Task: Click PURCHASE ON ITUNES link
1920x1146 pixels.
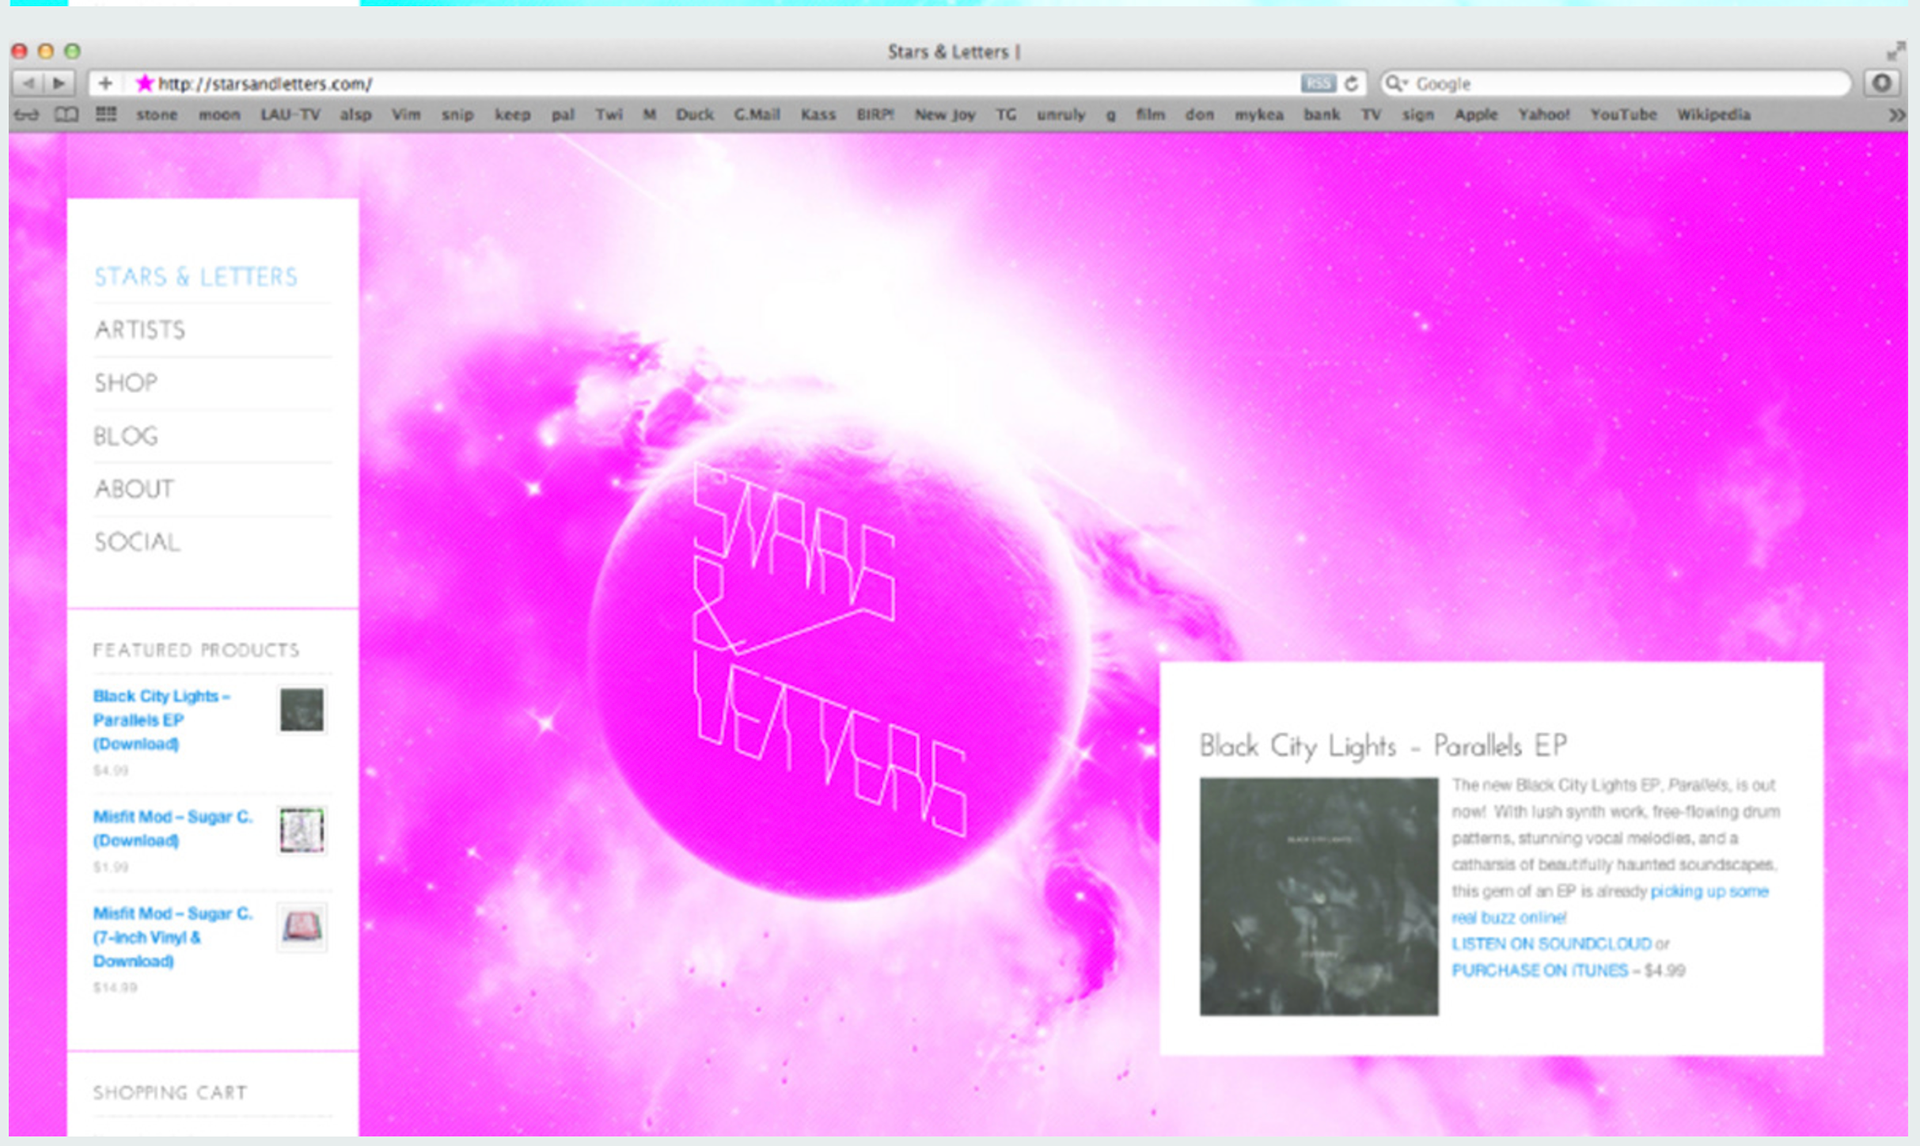Action: (1539, 971)
